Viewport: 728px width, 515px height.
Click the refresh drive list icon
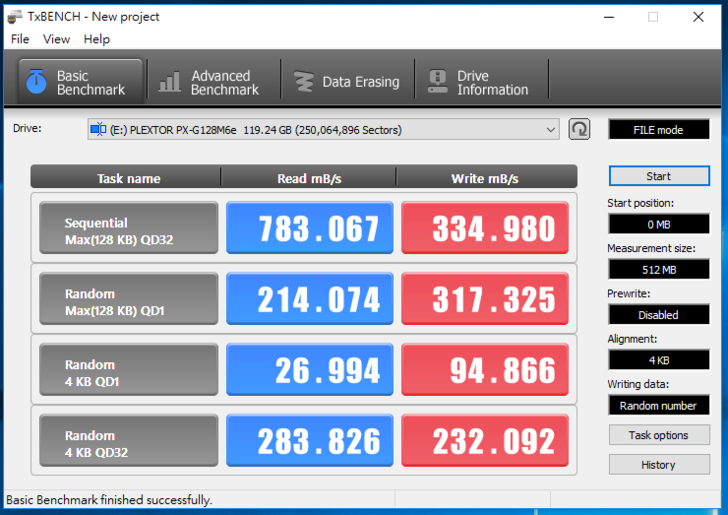[x=579, y=129]
